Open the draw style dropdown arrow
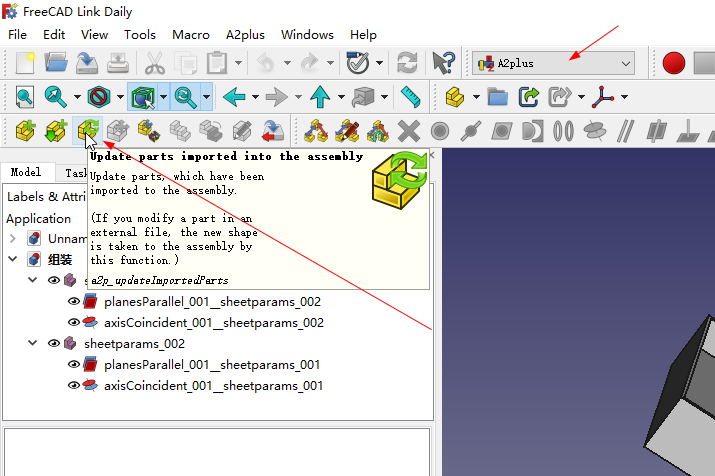 (120, 97)
